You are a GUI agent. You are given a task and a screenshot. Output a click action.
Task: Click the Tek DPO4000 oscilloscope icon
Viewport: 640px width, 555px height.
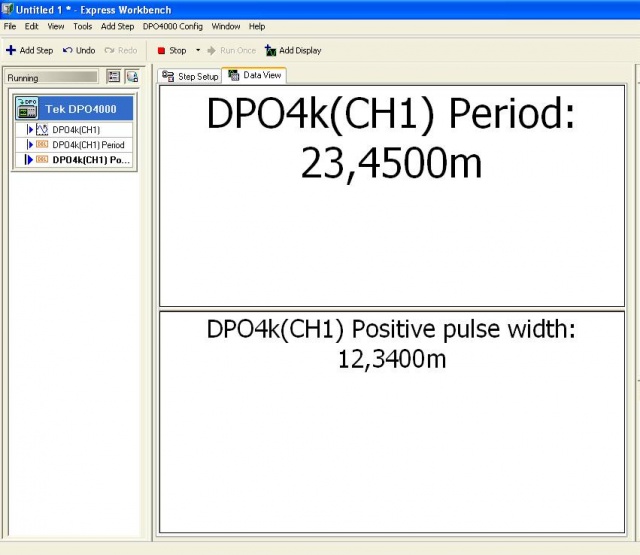pos(27,109)
